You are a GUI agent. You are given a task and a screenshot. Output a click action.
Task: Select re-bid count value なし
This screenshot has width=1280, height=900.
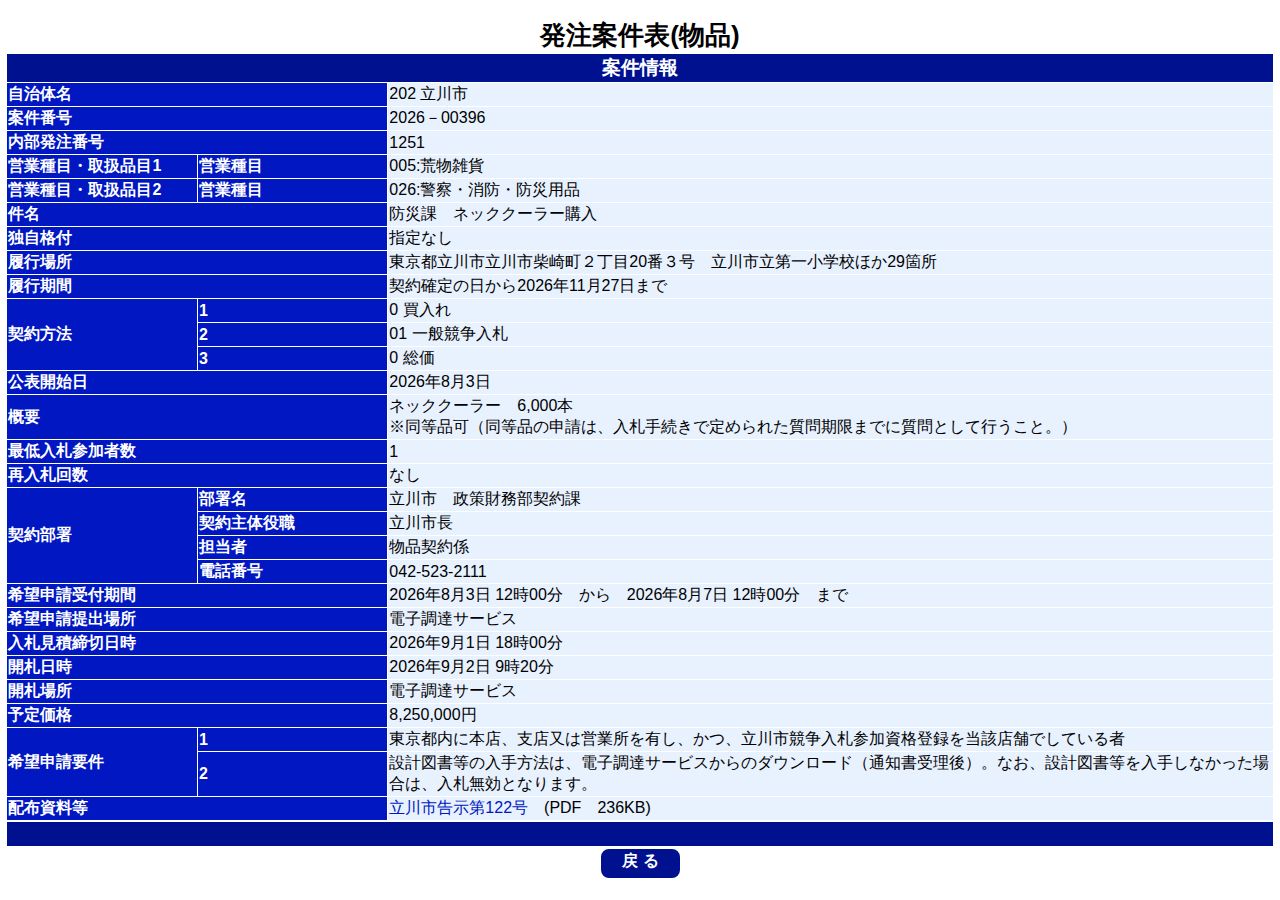[x=405, y=475]
